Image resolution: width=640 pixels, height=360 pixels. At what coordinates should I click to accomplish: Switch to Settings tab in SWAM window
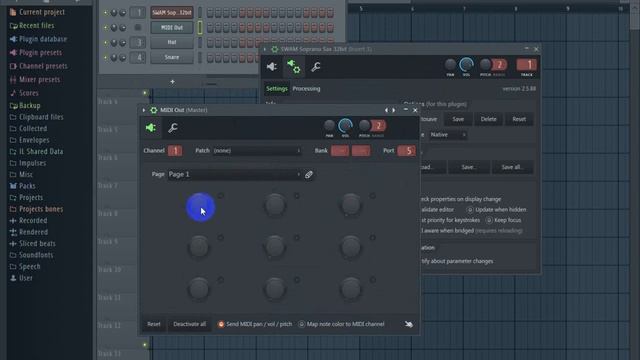coord(277,89)
